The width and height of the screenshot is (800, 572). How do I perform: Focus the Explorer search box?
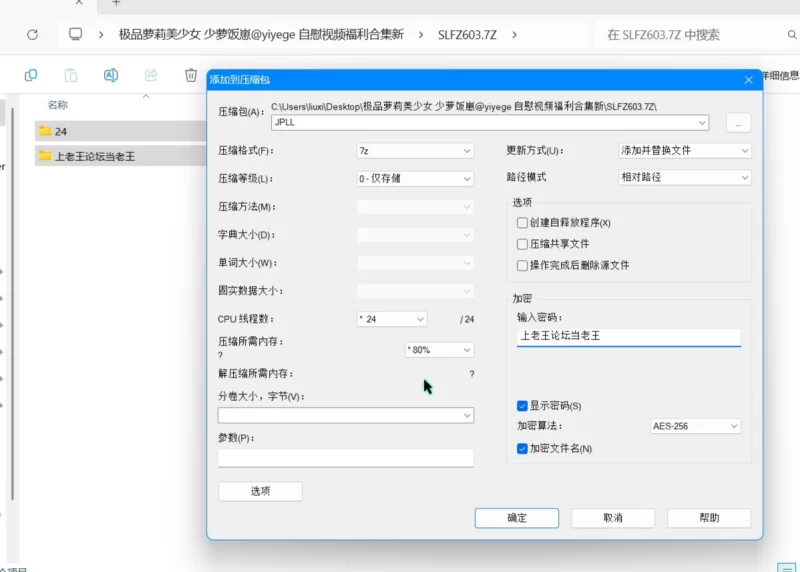(691, 35)
